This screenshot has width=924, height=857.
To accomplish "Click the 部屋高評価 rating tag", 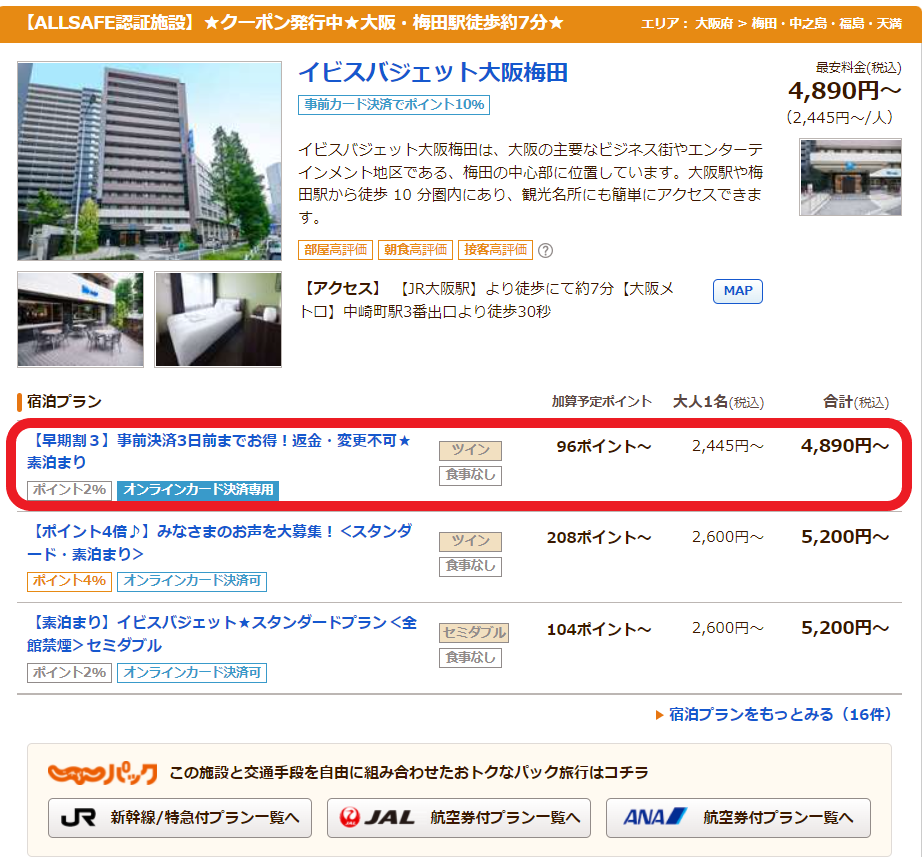I will [335, 250].
